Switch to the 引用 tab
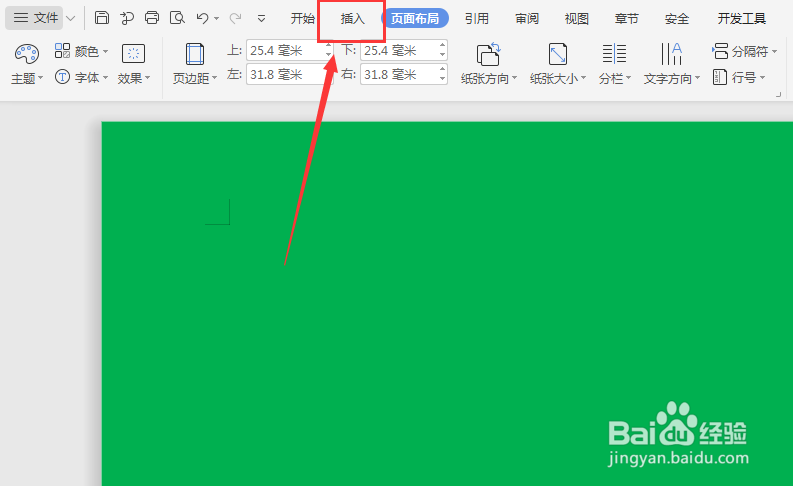Screen dimensions: 793x486 click(476, 19)
